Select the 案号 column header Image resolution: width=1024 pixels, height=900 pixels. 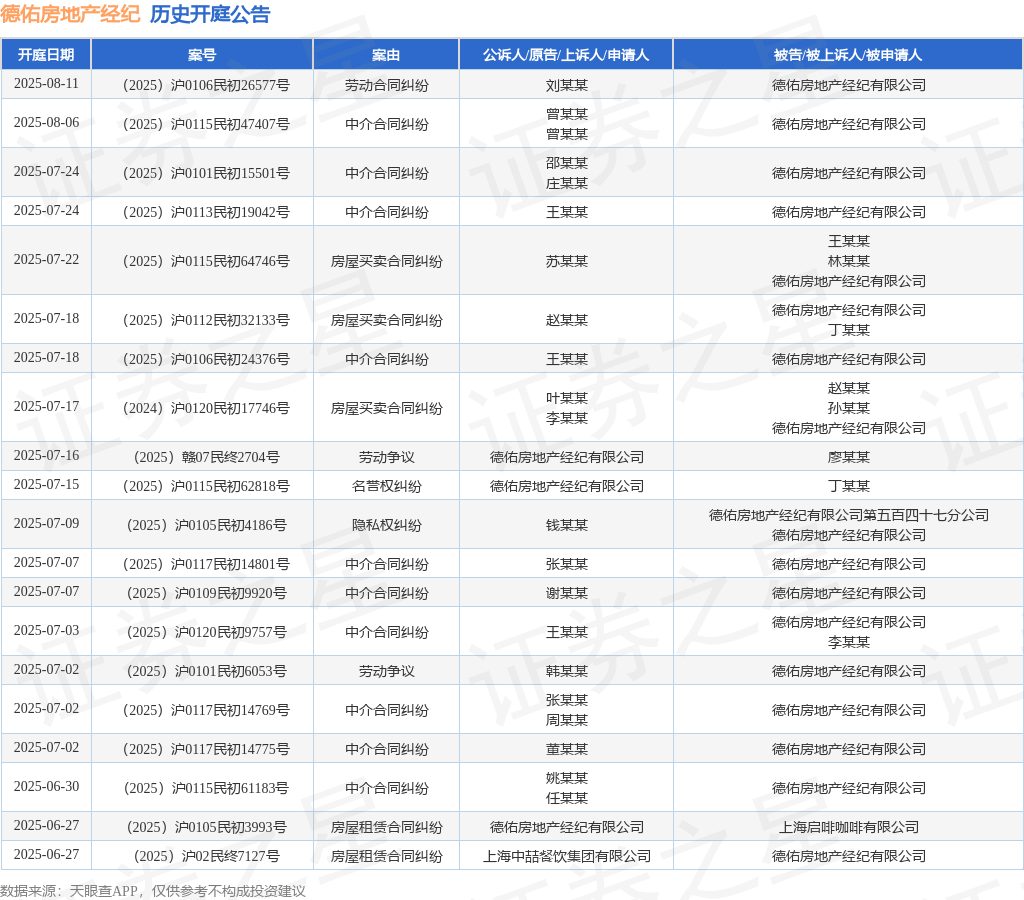click(202, 55)
